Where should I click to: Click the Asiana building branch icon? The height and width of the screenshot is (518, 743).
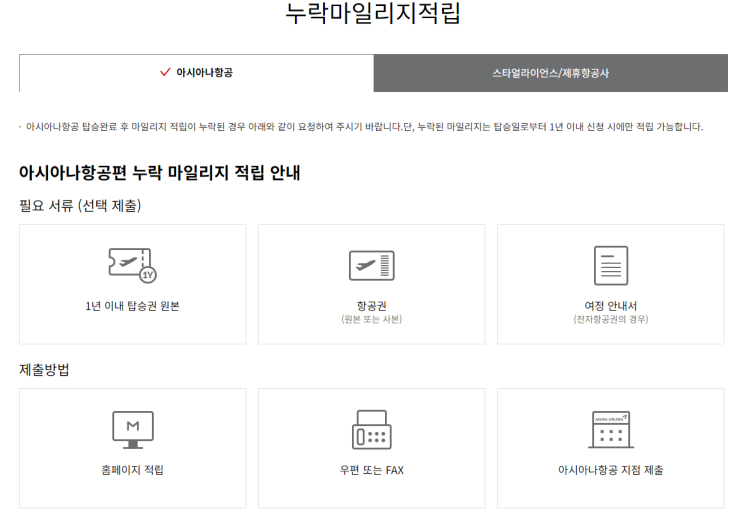point(611,429)
